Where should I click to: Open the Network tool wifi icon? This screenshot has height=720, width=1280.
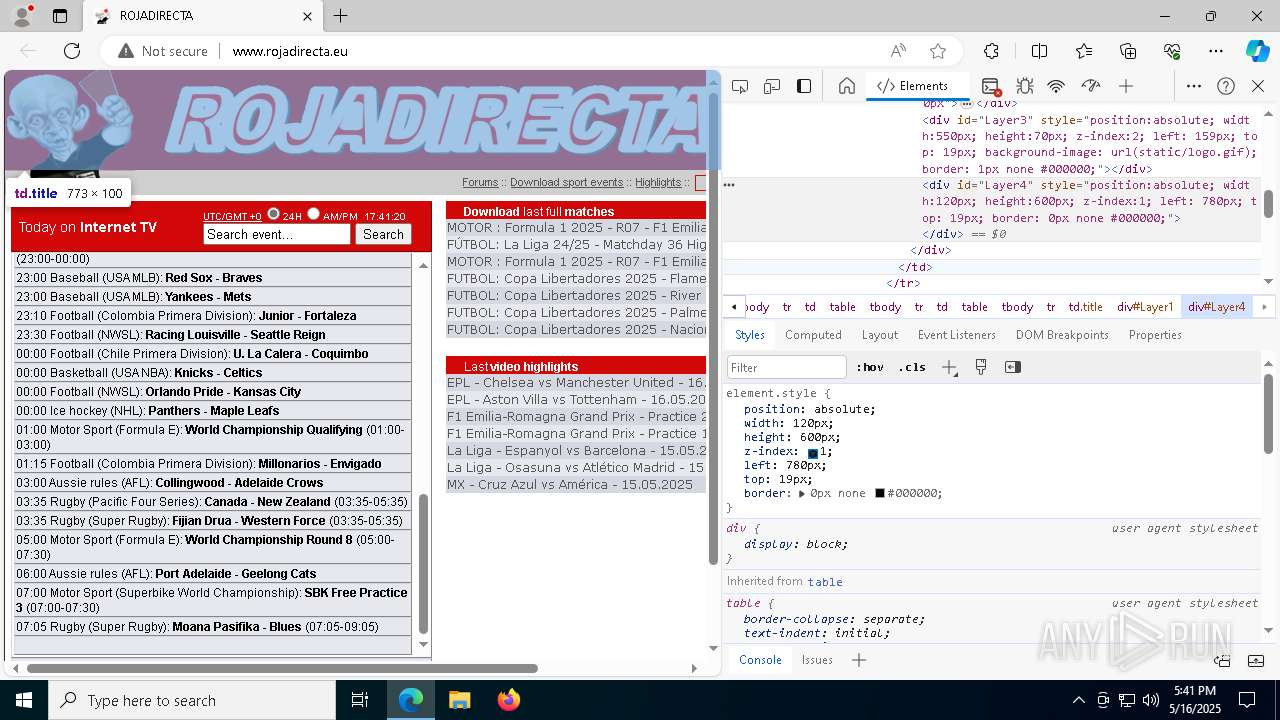(1056, 86)
